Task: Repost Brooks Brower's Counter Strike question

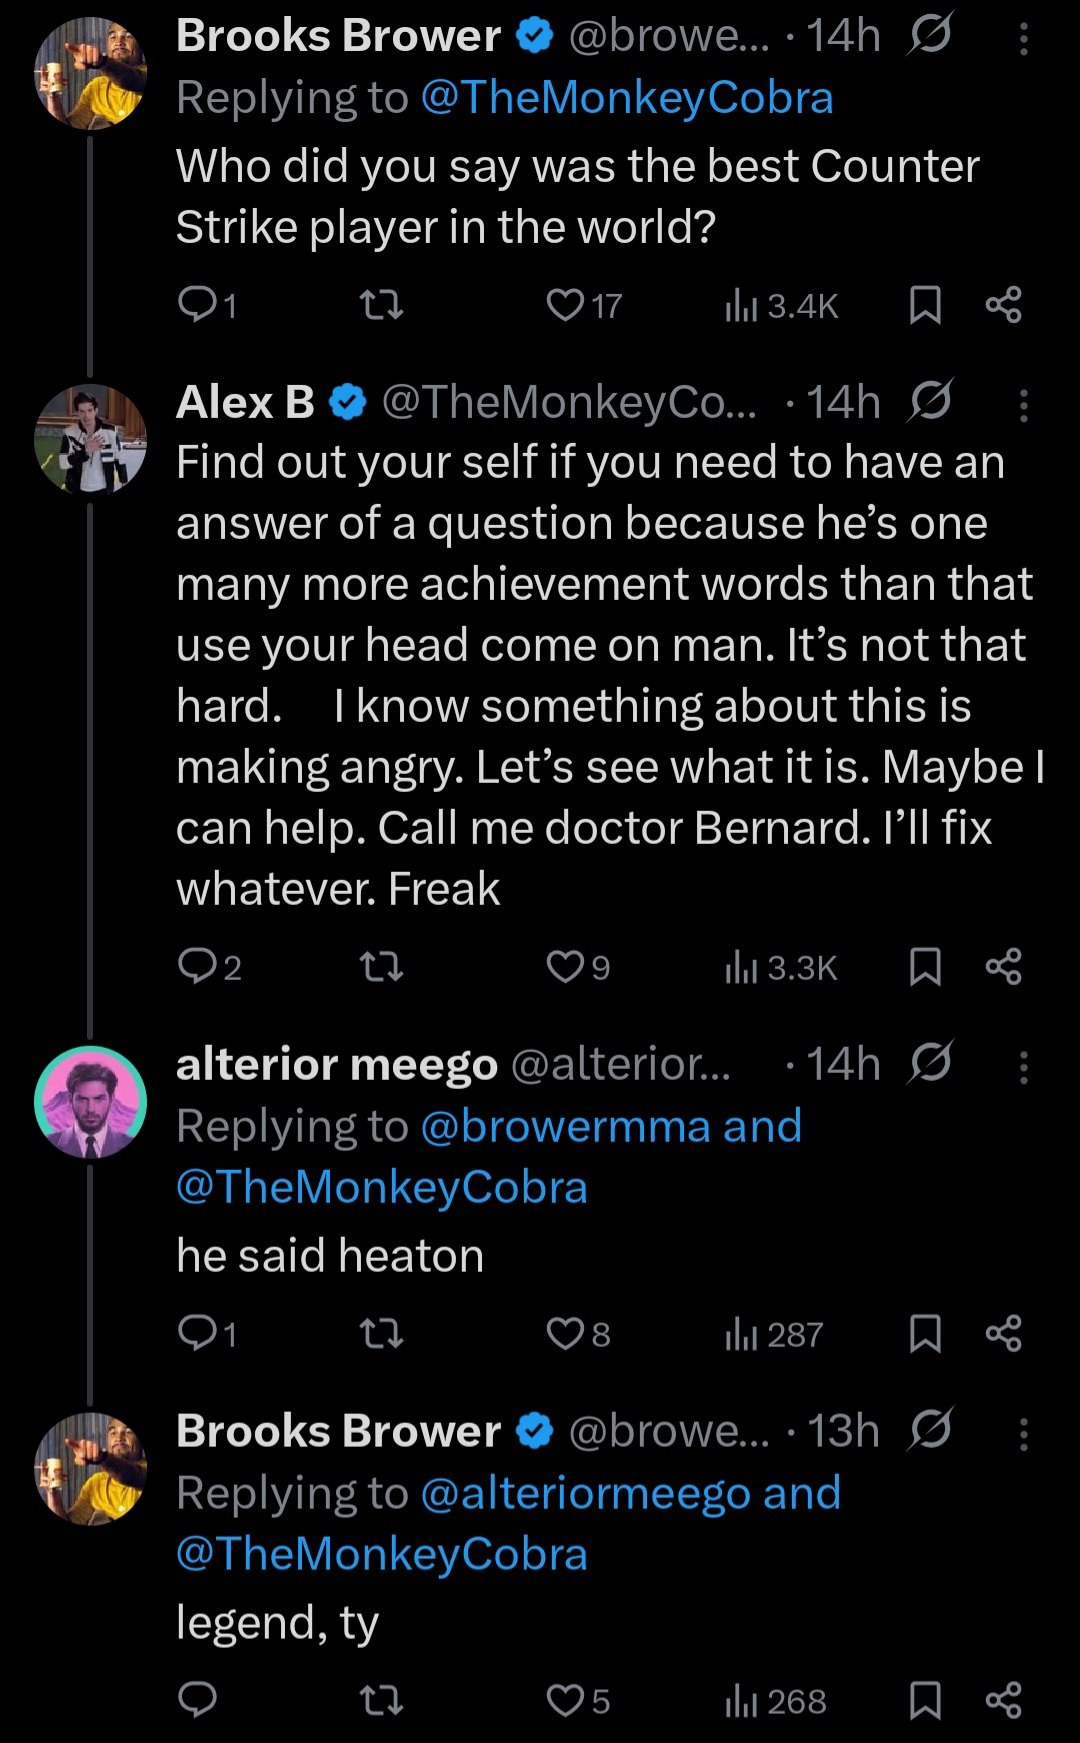Action: pyautogui.click(x=381, y=304)
